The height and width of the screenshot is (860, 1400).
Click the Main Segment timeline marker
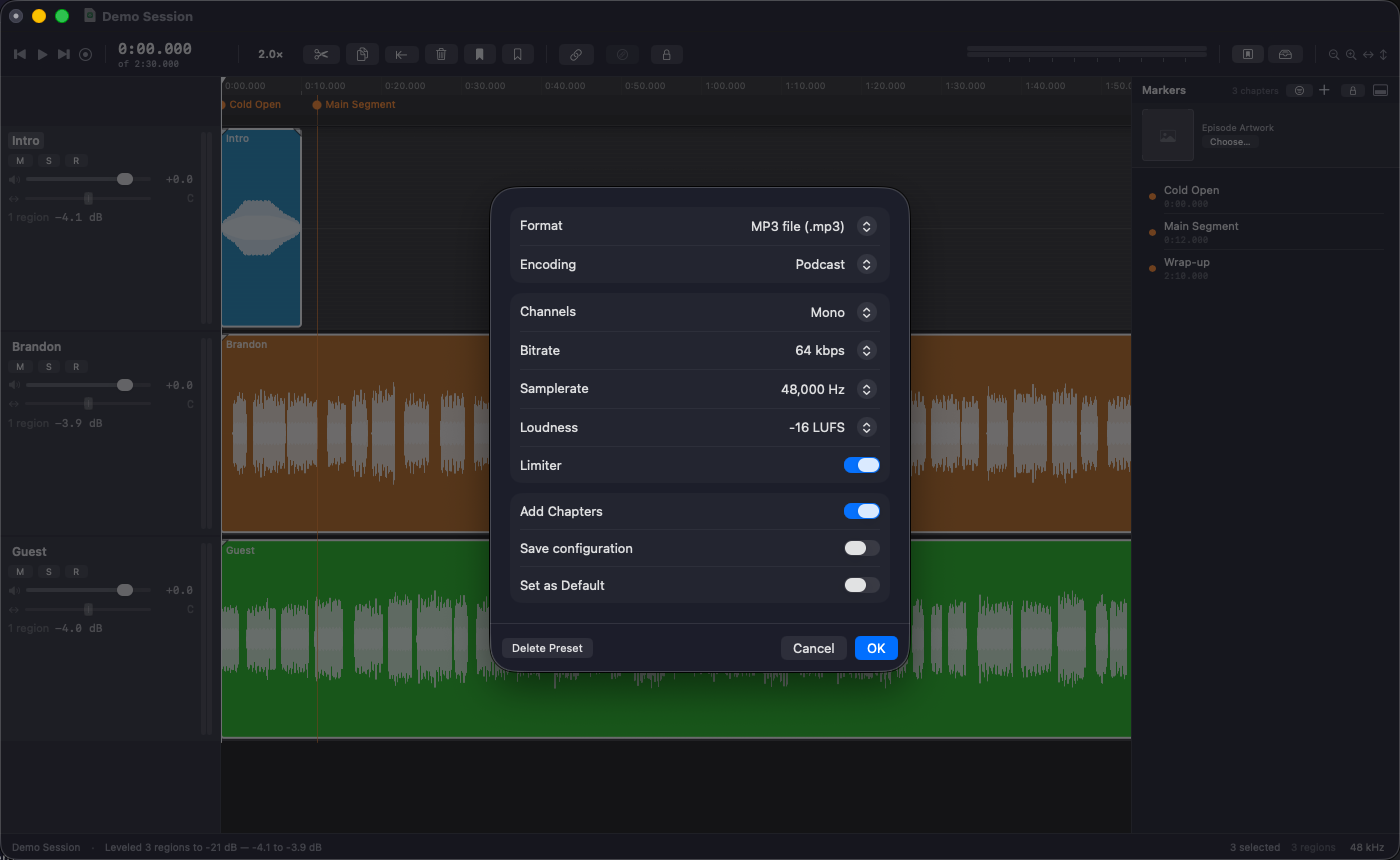pyautogui.click(x=354, y=104)
